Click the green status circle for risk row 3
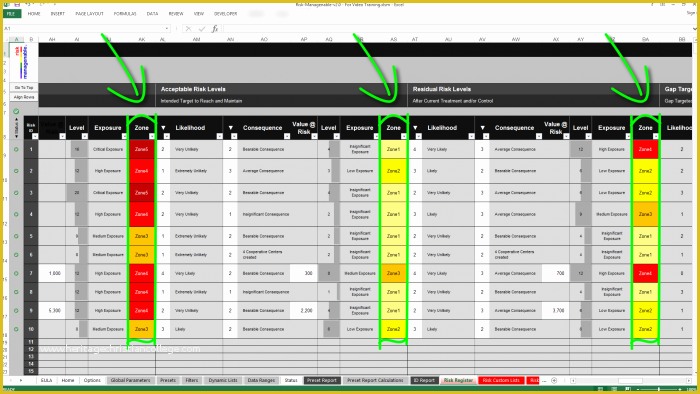Screen dimensions: 700x394 coord(16,193)
